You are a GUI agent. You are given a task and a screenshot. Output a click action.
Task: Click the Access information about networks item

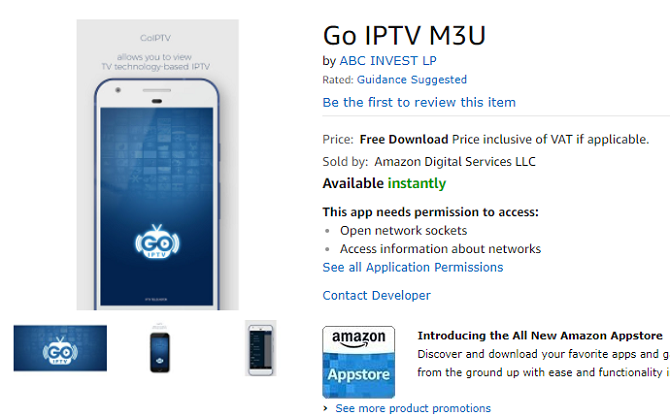pos(440,249)
